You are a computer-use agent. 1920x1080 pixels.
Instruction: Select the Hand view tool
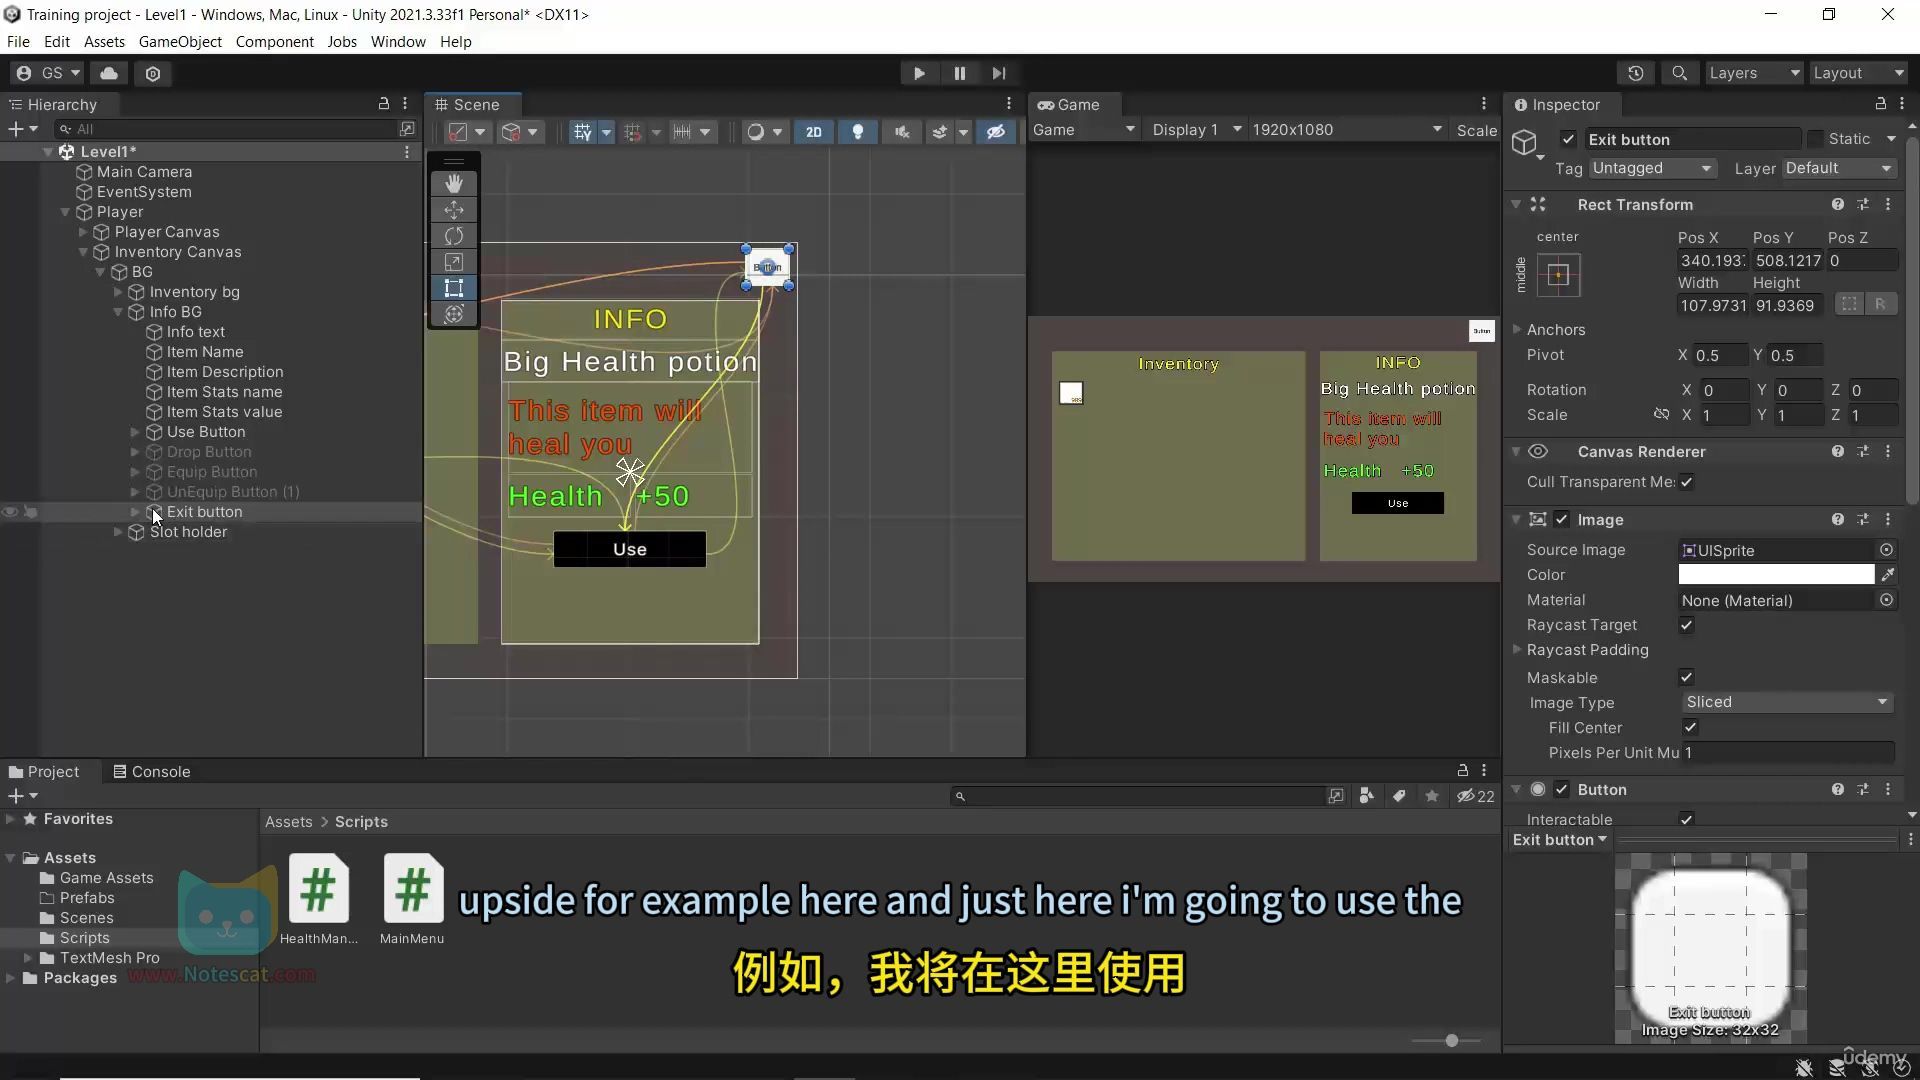pos(454,183)
